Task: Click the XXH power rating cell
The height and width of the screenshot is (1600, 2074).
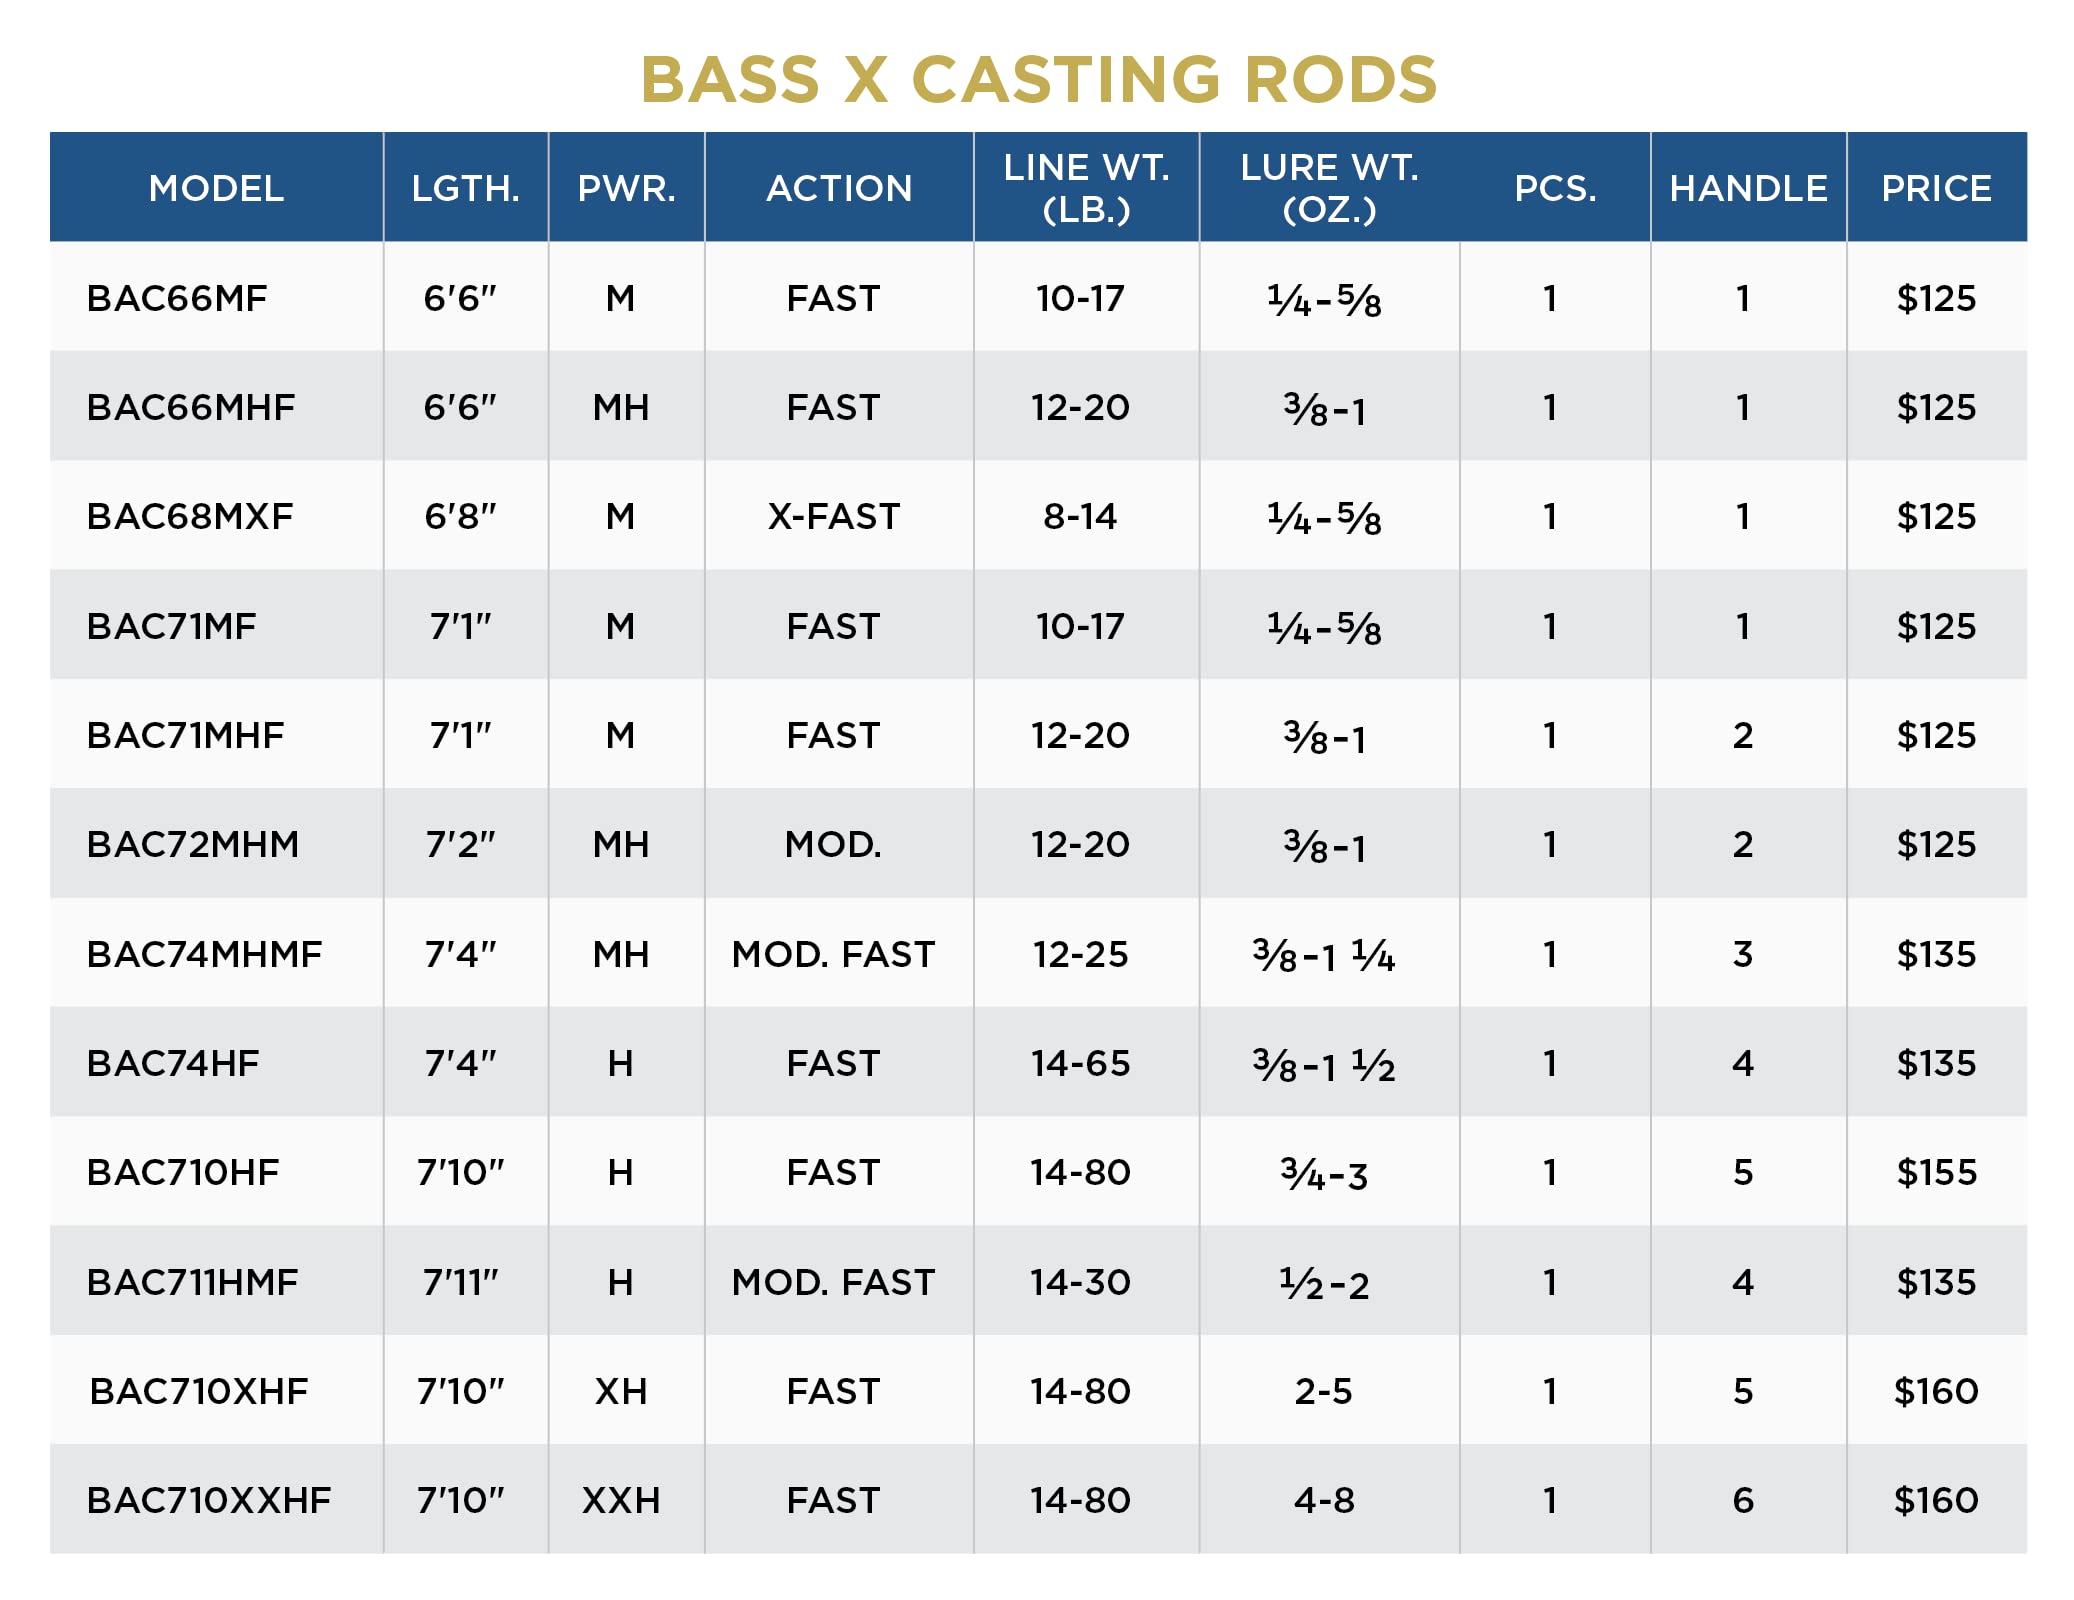Action: click(x=621, y=1500)
